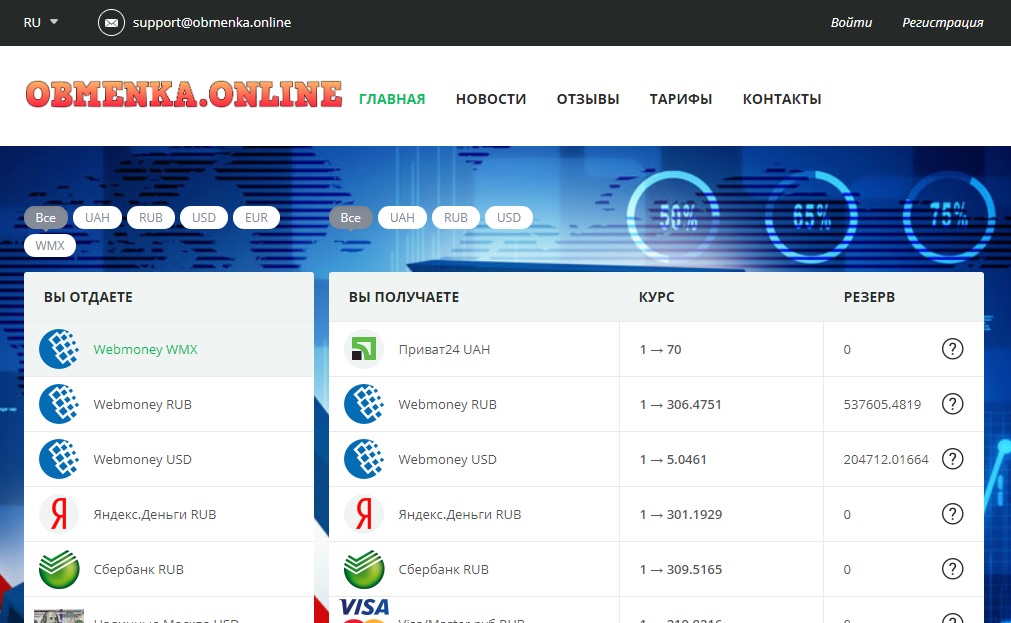
Task: Click the help icon in Приват24 UAH row
Action: coord(953,349)
